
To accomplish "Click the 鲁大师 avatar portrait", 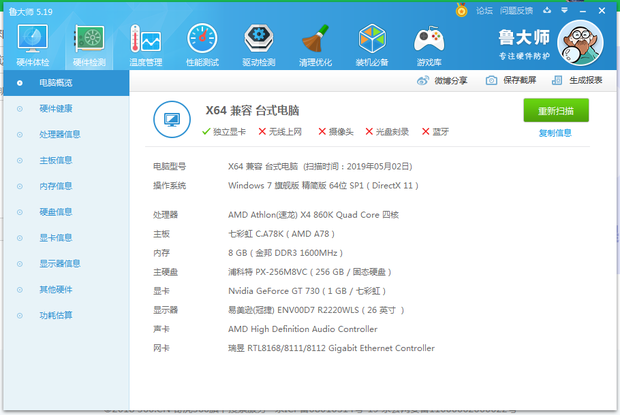I will 580,43.
